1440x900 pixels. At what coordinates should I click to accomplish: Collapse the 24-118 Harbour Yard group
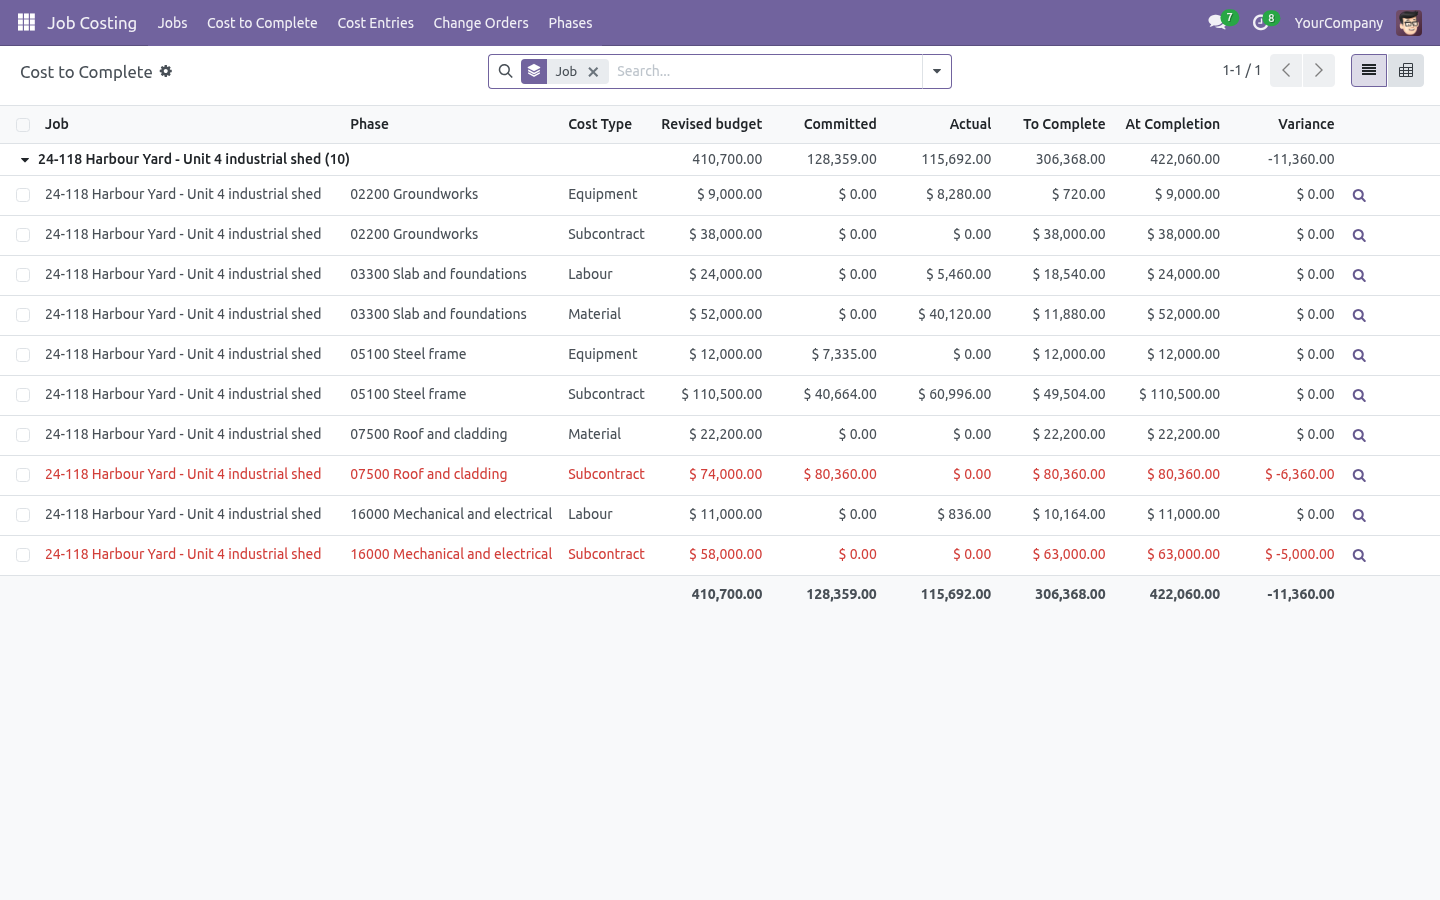pyautogui.click(x=25, y=160)
